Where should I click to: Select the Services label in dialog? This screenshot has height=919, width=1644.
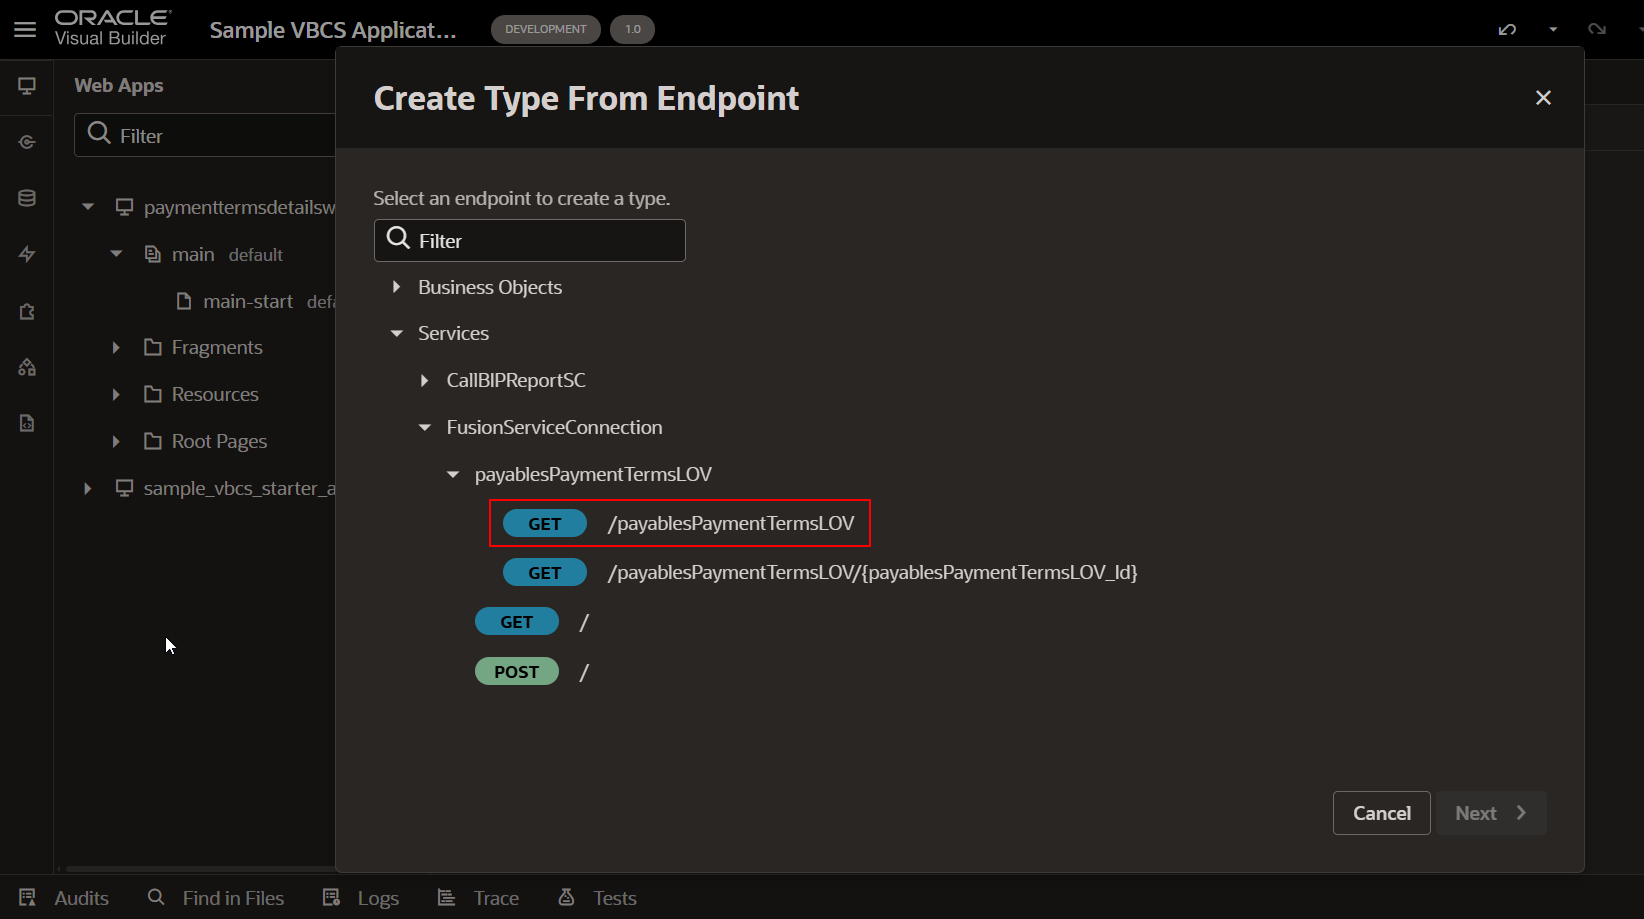point(453,333)
